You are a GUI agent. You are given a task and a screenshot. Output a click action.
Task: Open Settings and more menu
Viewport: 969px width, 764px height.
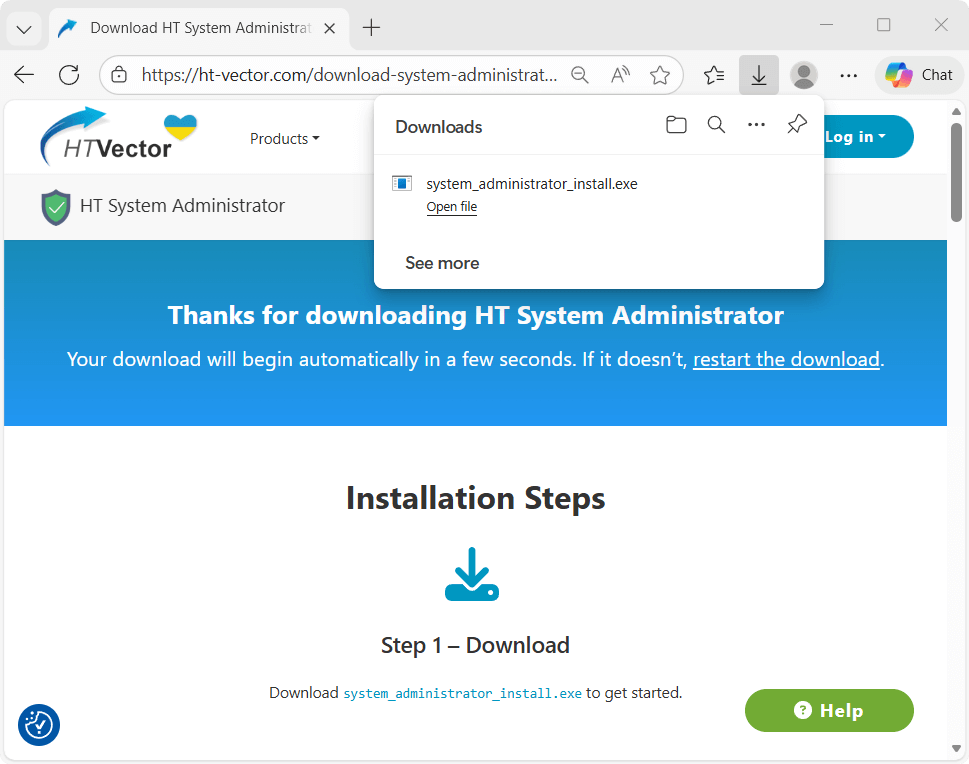click(x=848, y=74)
